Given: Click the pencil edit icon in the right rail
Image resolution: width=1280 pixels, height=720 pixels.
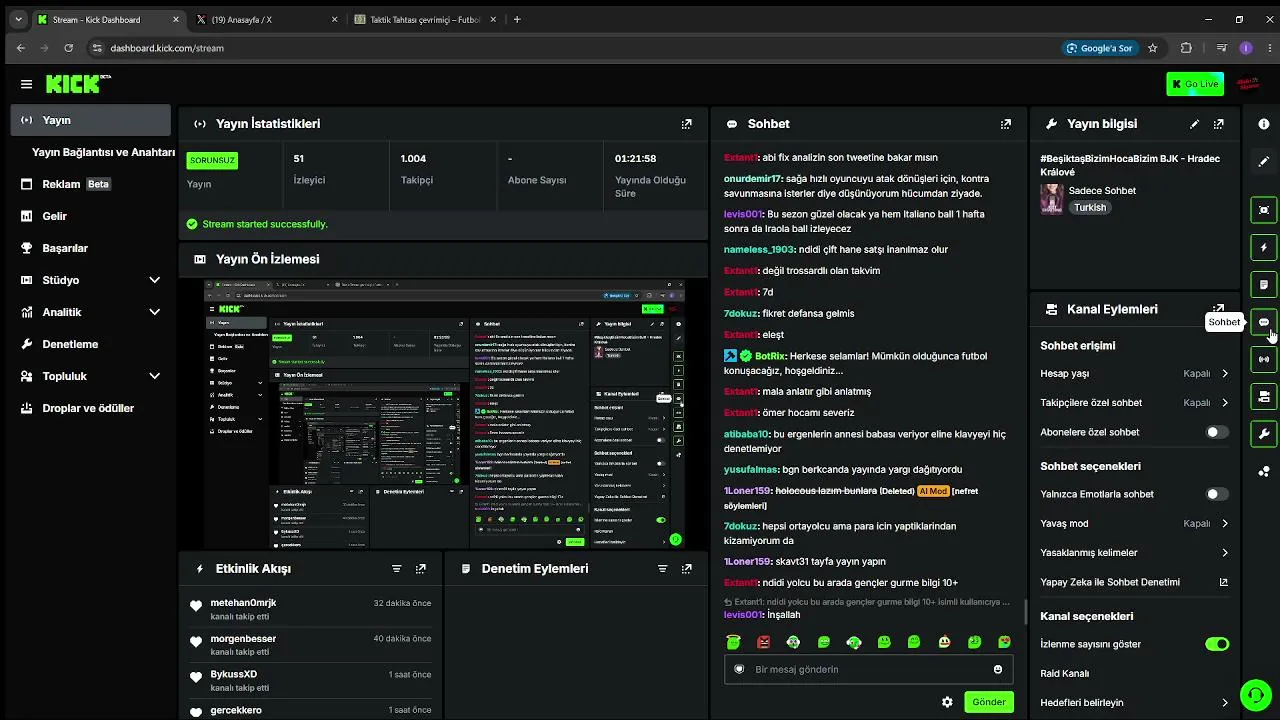Looking at the screenshot, I should 1264,161.
